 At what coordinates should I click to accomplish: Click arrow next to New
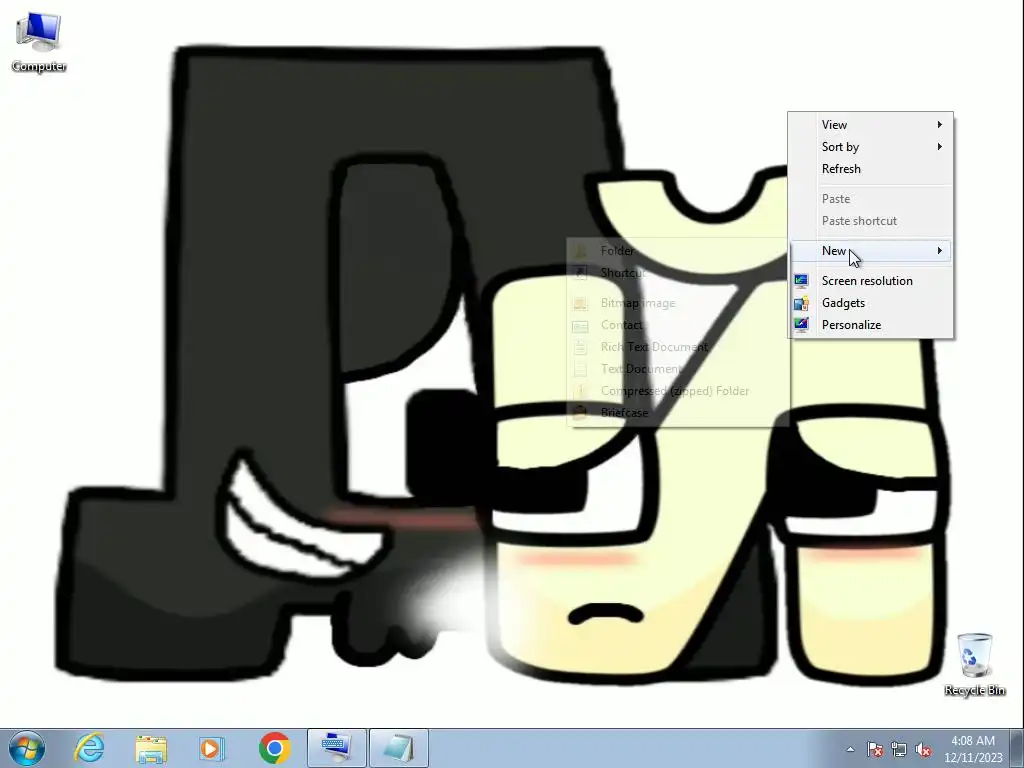[940, 251]
